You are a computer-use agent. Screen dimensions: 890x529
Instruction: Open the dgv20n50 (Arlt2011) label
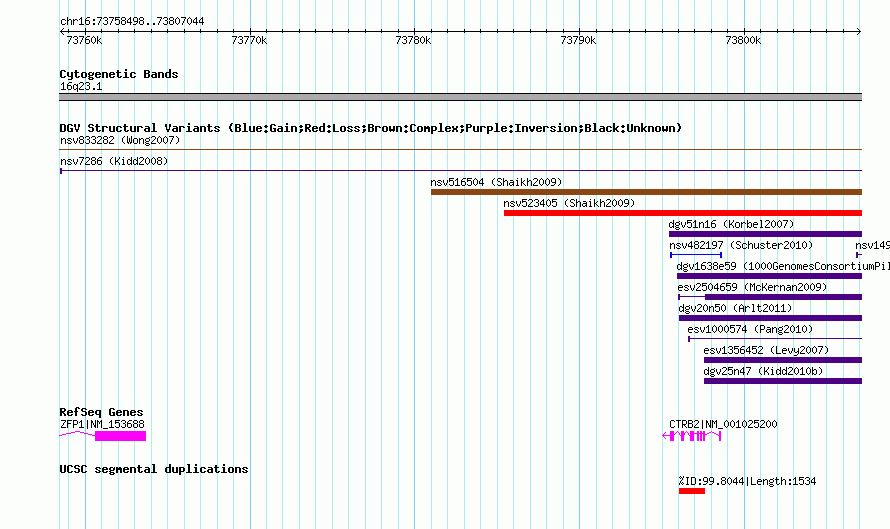point(735,308)
